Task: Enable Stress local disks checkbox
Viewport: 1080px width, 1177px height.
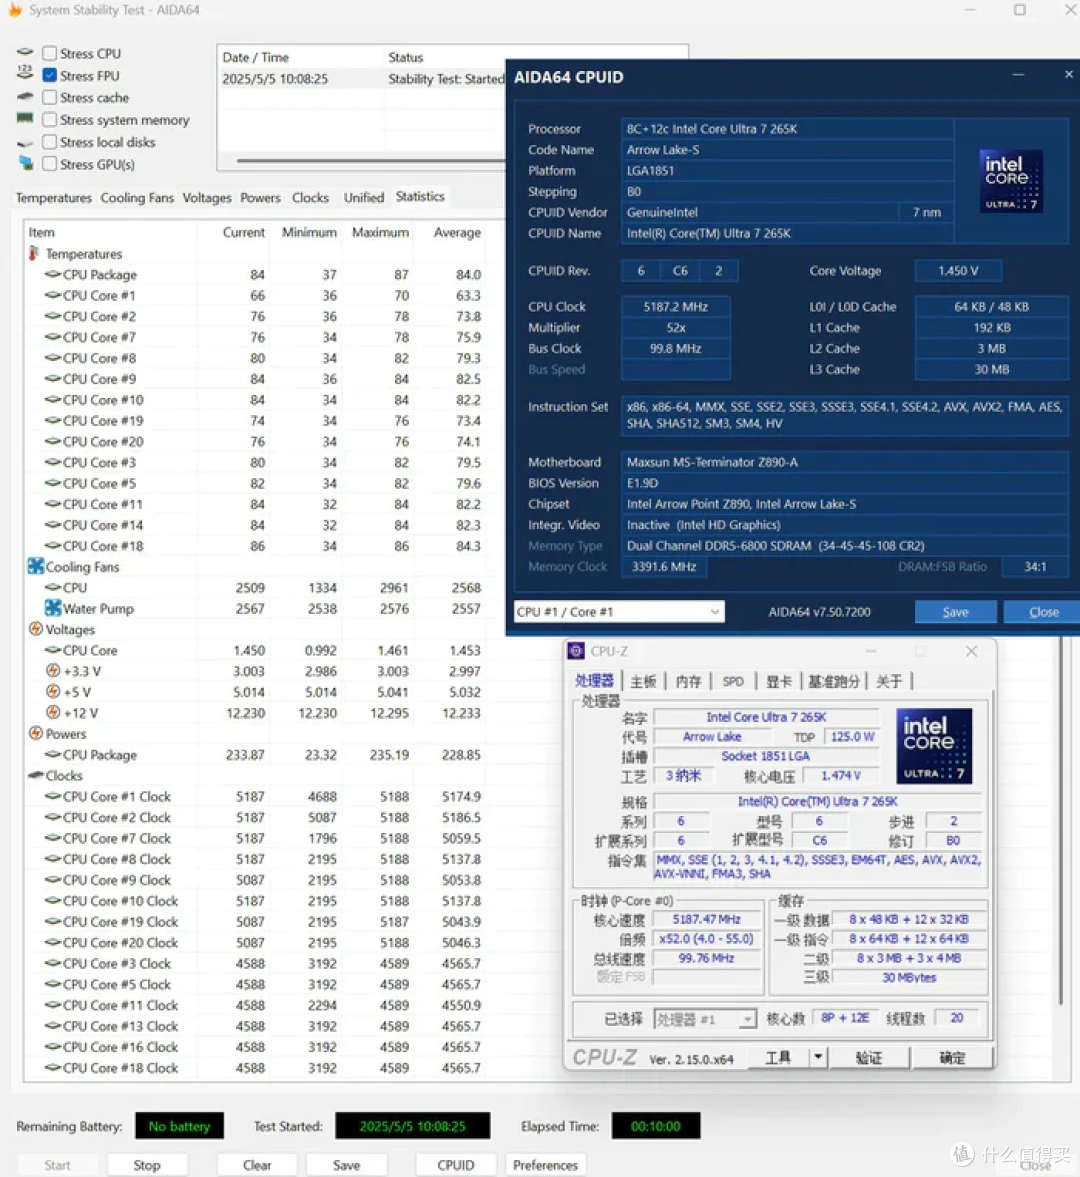Action: coord(50,142)
